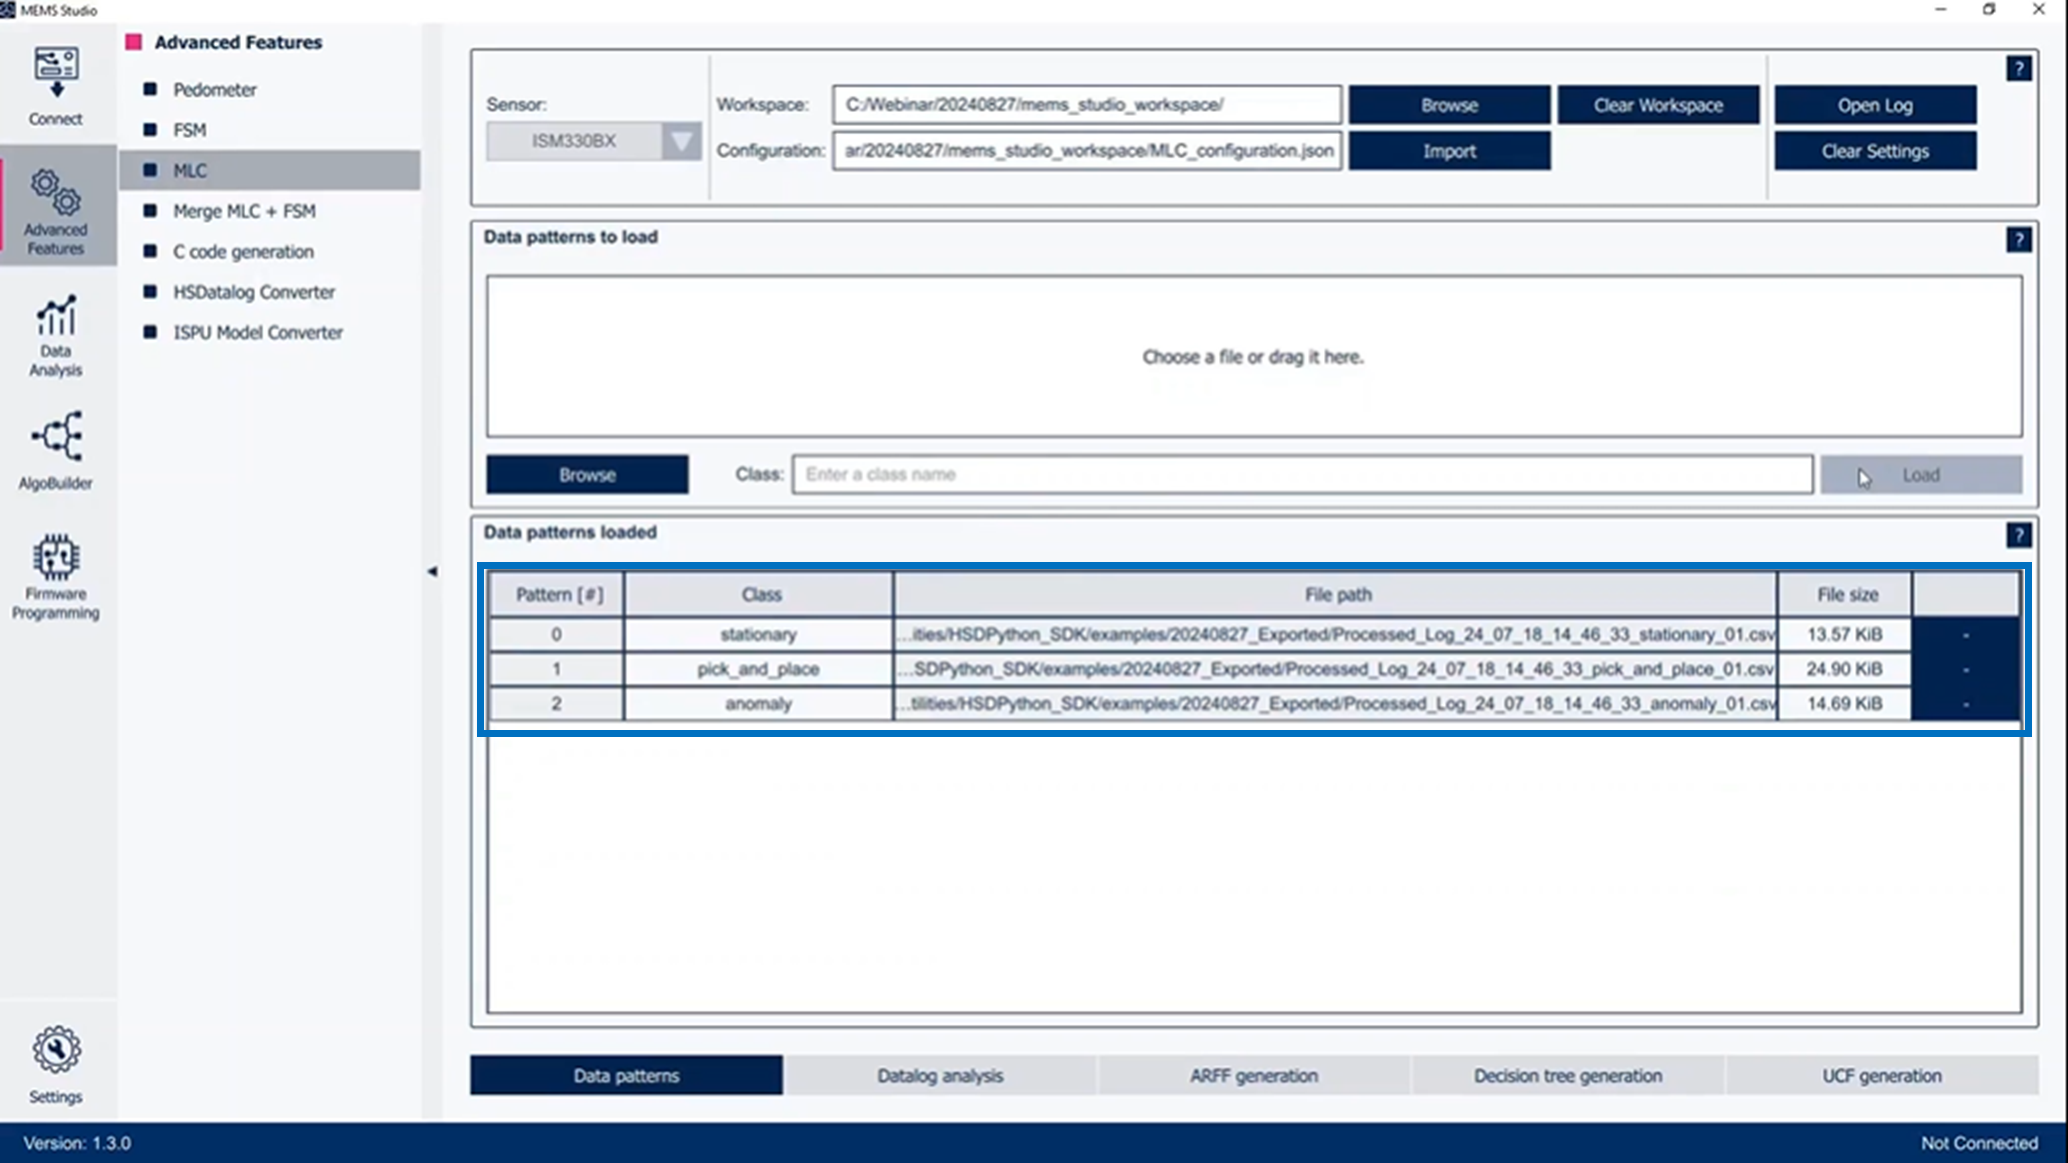Screen dimensions: 2068x1163
Task: Select MLC in the Advanced Features list
Action: (190, 170)
